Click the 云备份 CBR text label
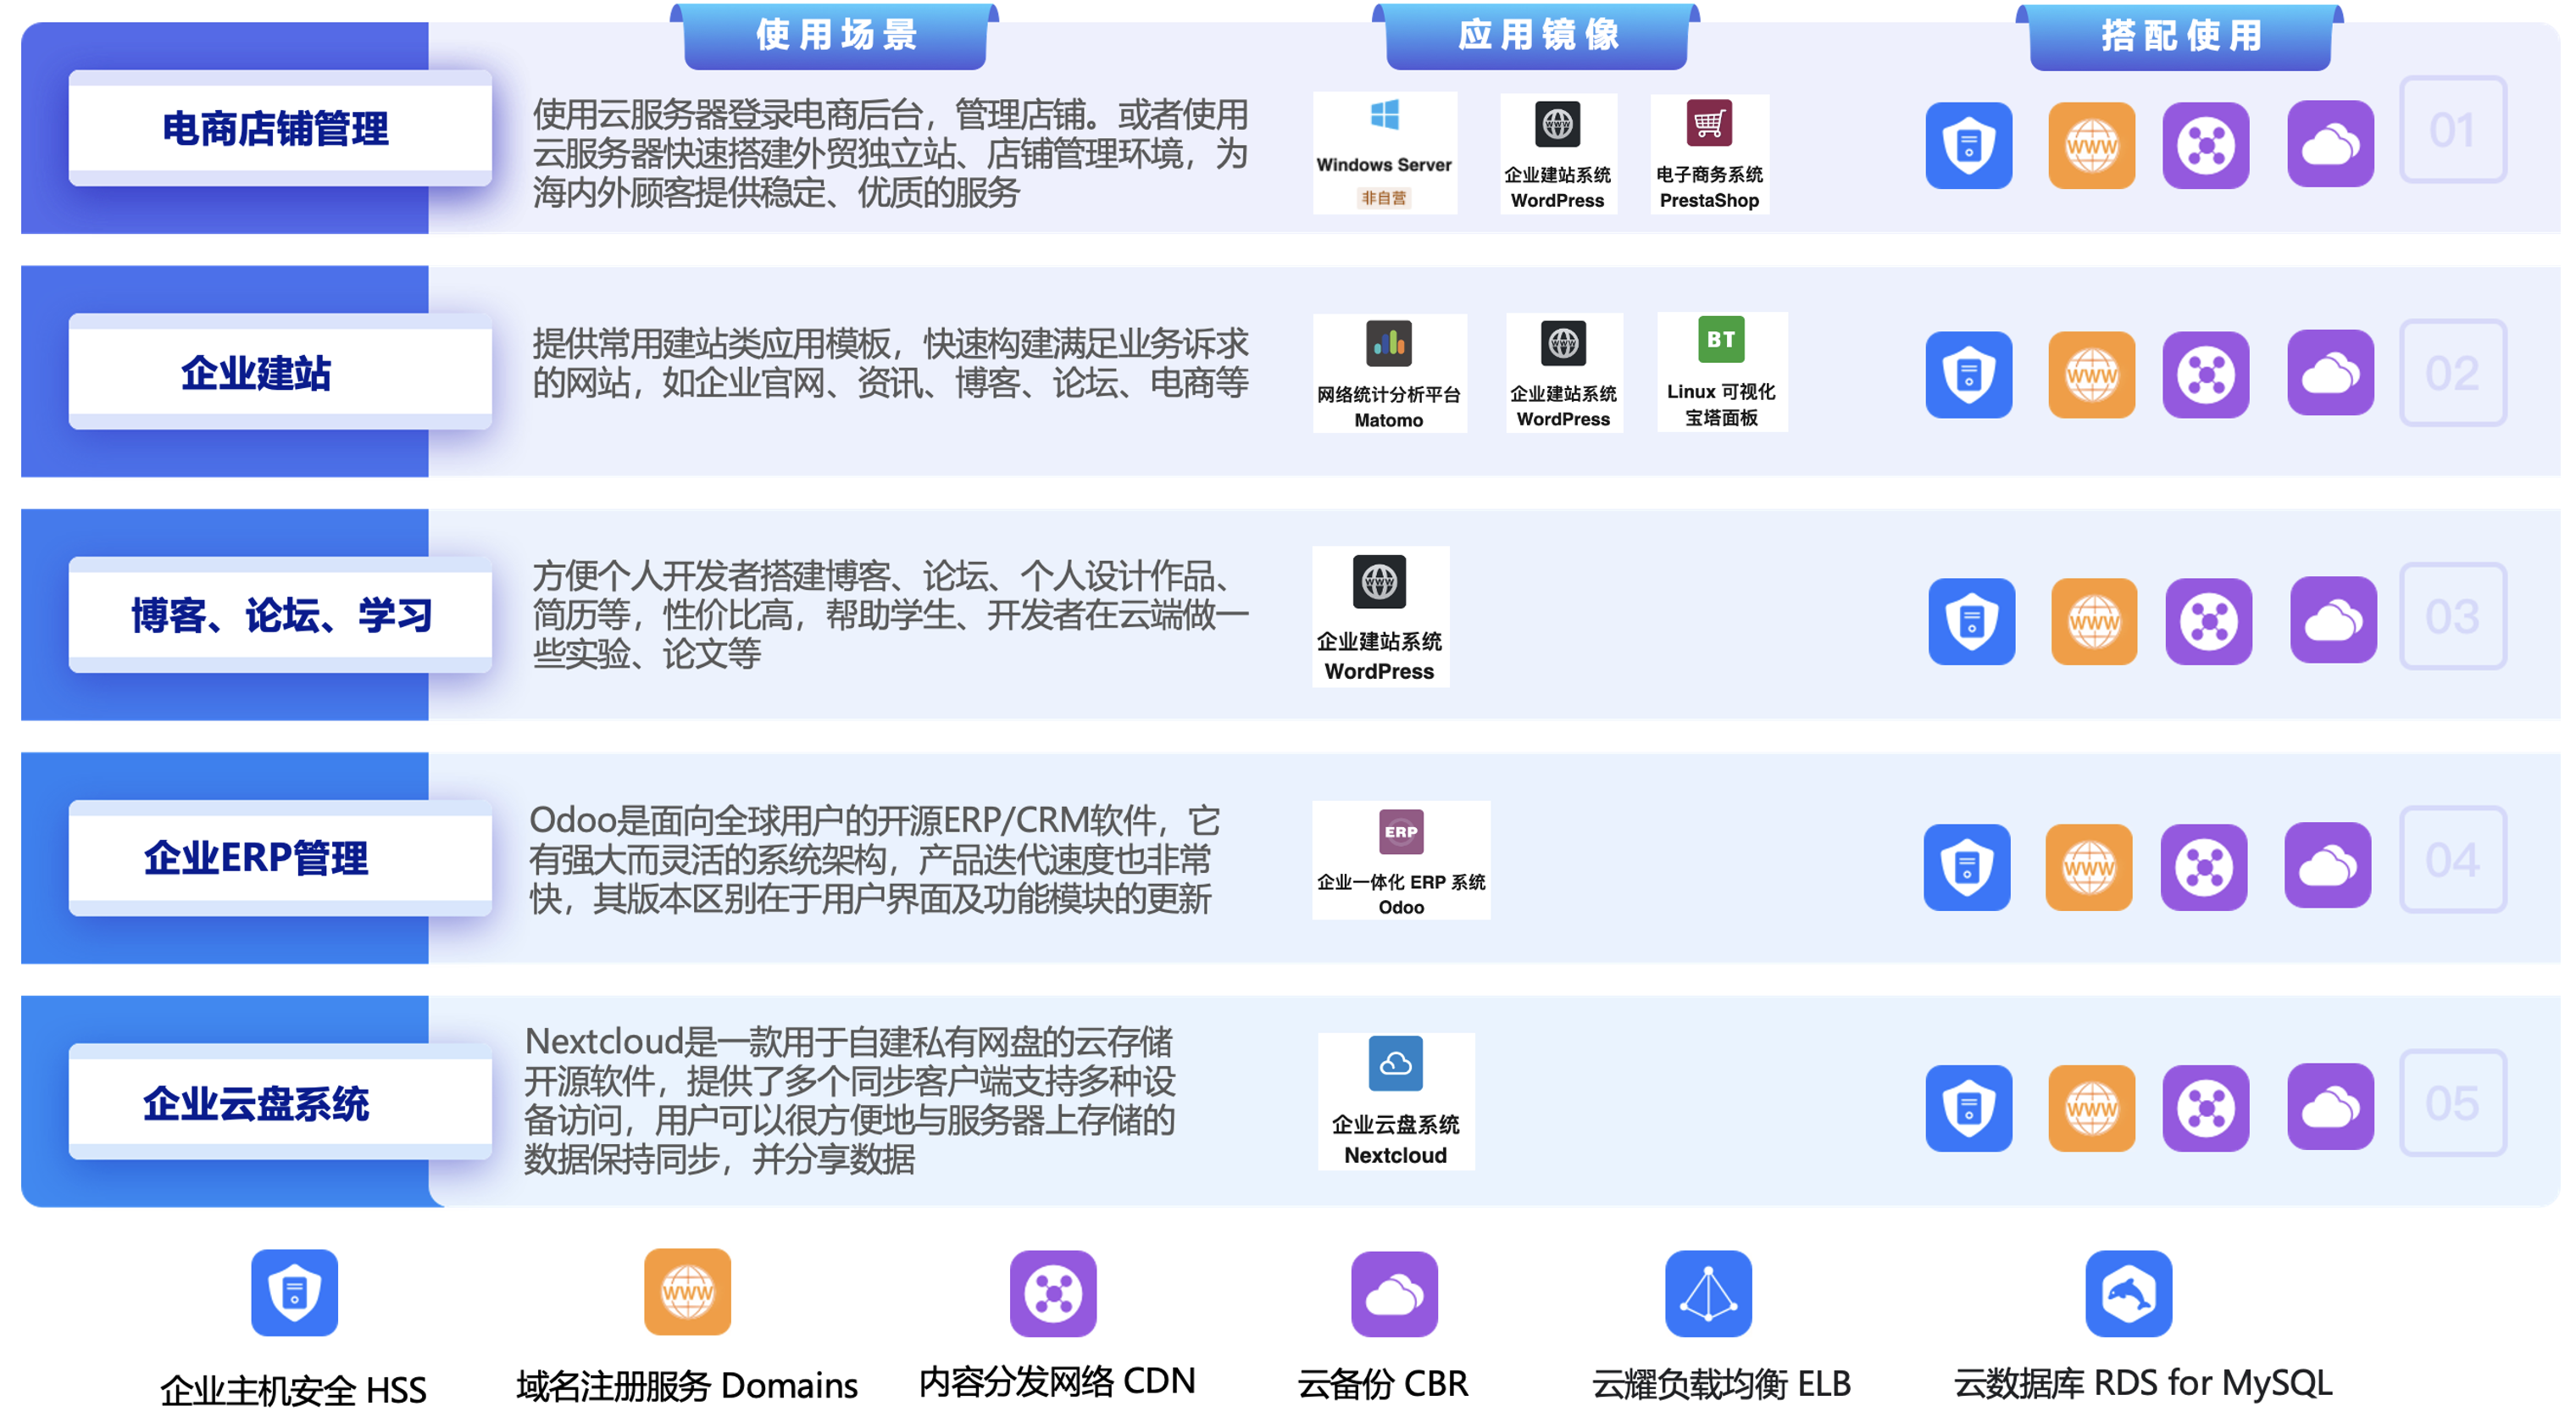 pyautogui.click(x=1383, y=1384)
